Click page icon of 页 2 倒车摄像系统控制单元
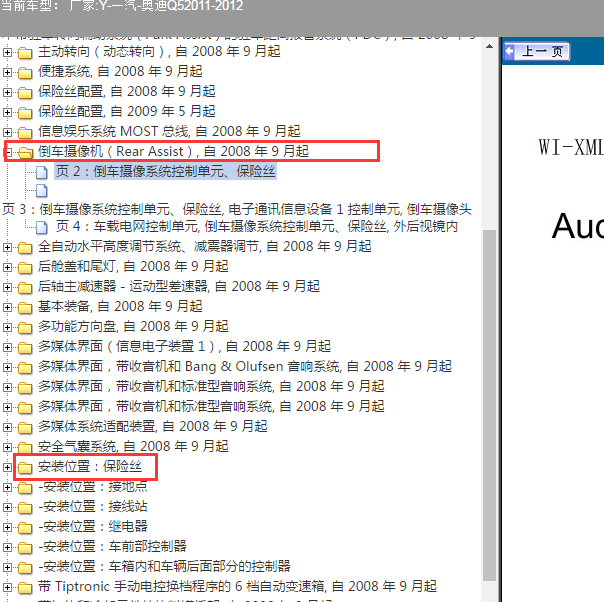Screen dimensions: 604x602 pyautogui.click(x=42, y=172)
